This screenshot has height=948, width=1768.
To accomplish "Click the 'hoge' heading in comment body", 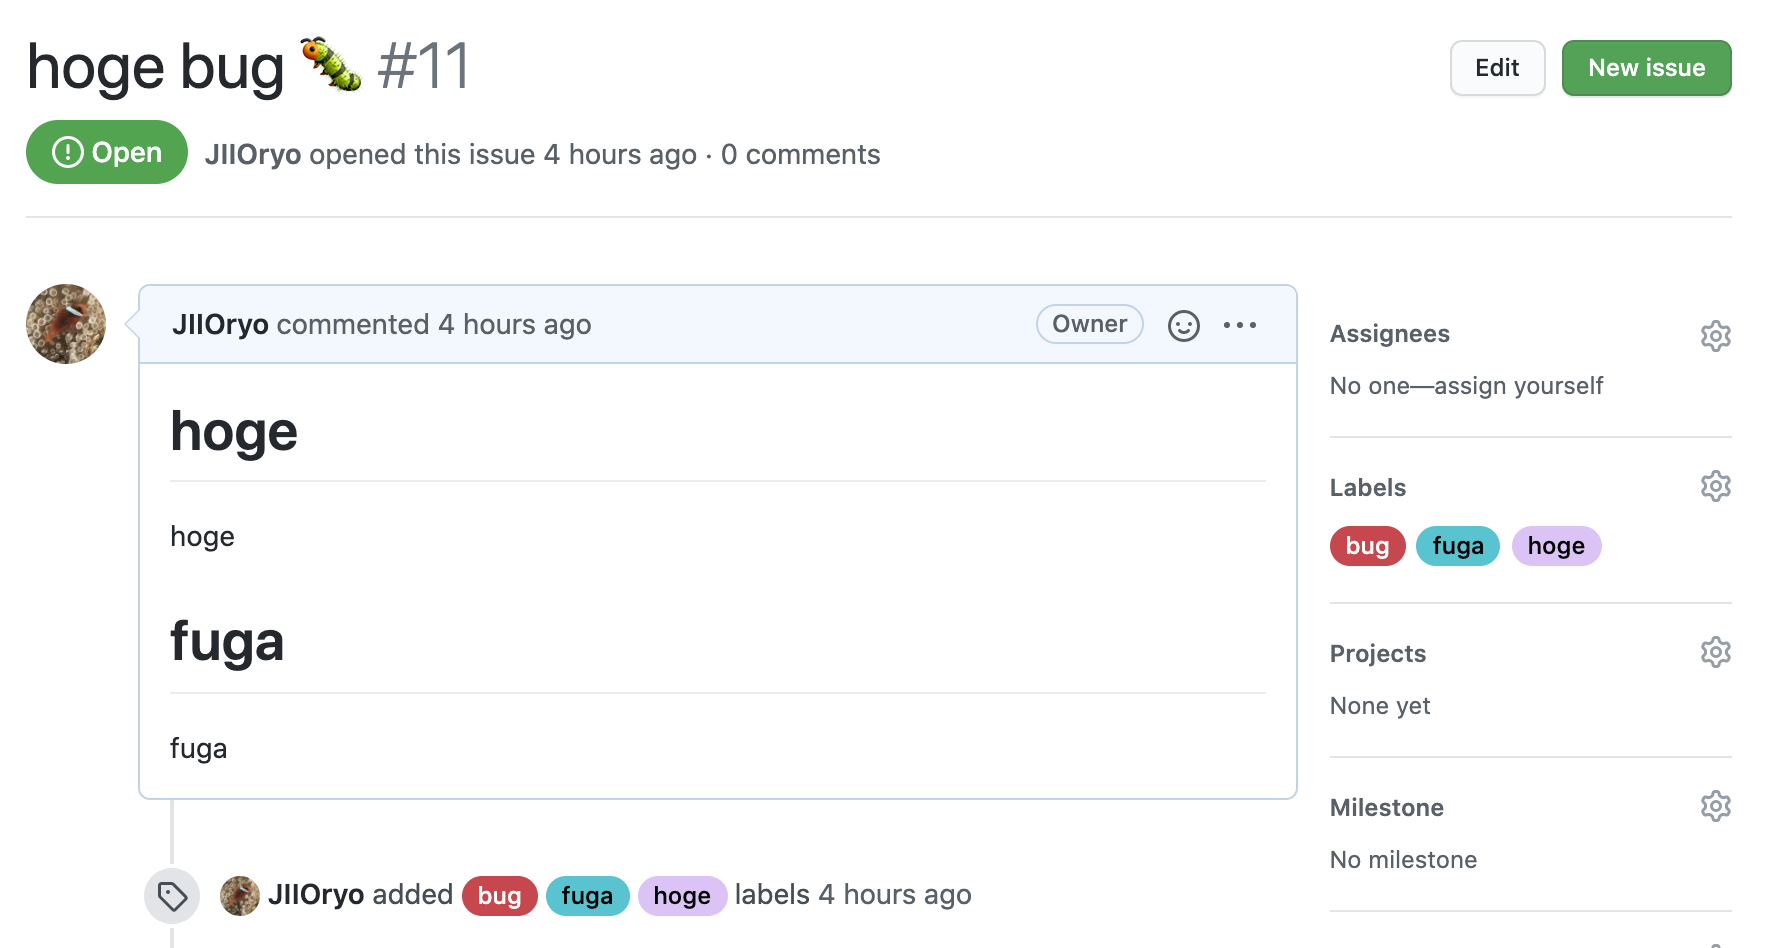I will click(x=234, y=433).
